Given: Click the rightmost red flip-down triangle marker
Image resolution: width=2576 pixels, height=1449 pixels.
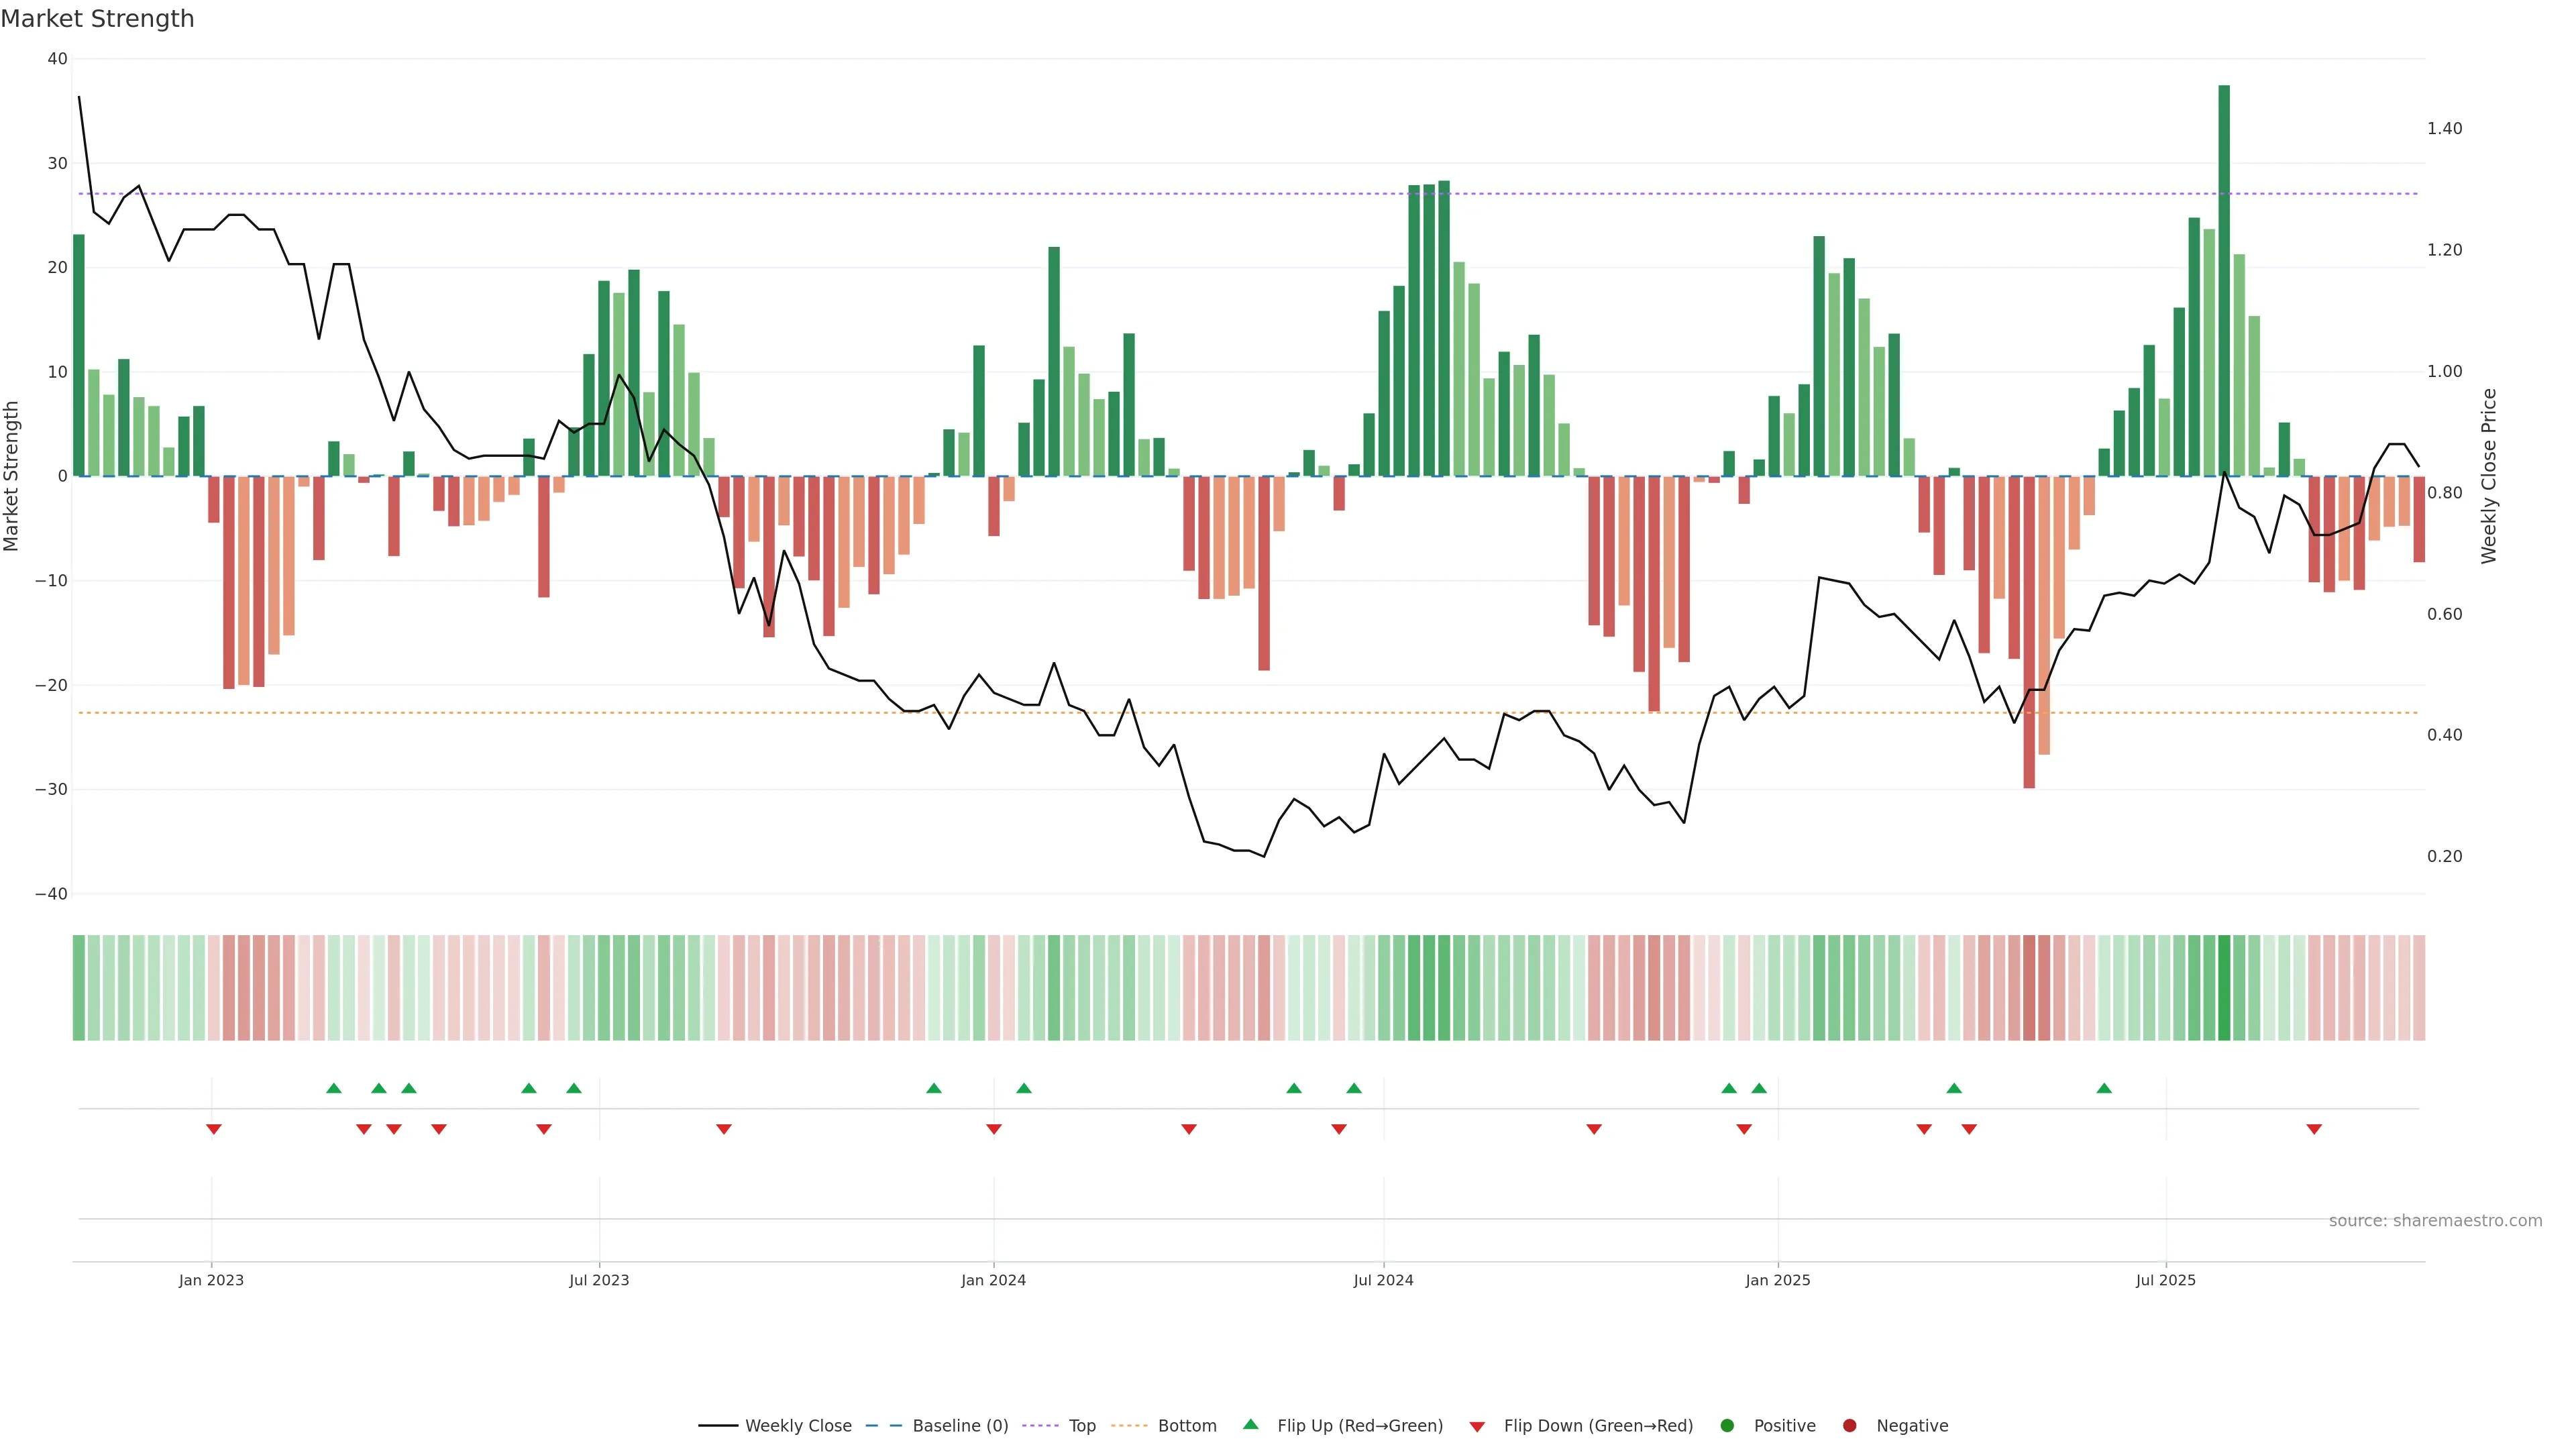Looking at the screenshot, I should [x=2314, y=1129].
